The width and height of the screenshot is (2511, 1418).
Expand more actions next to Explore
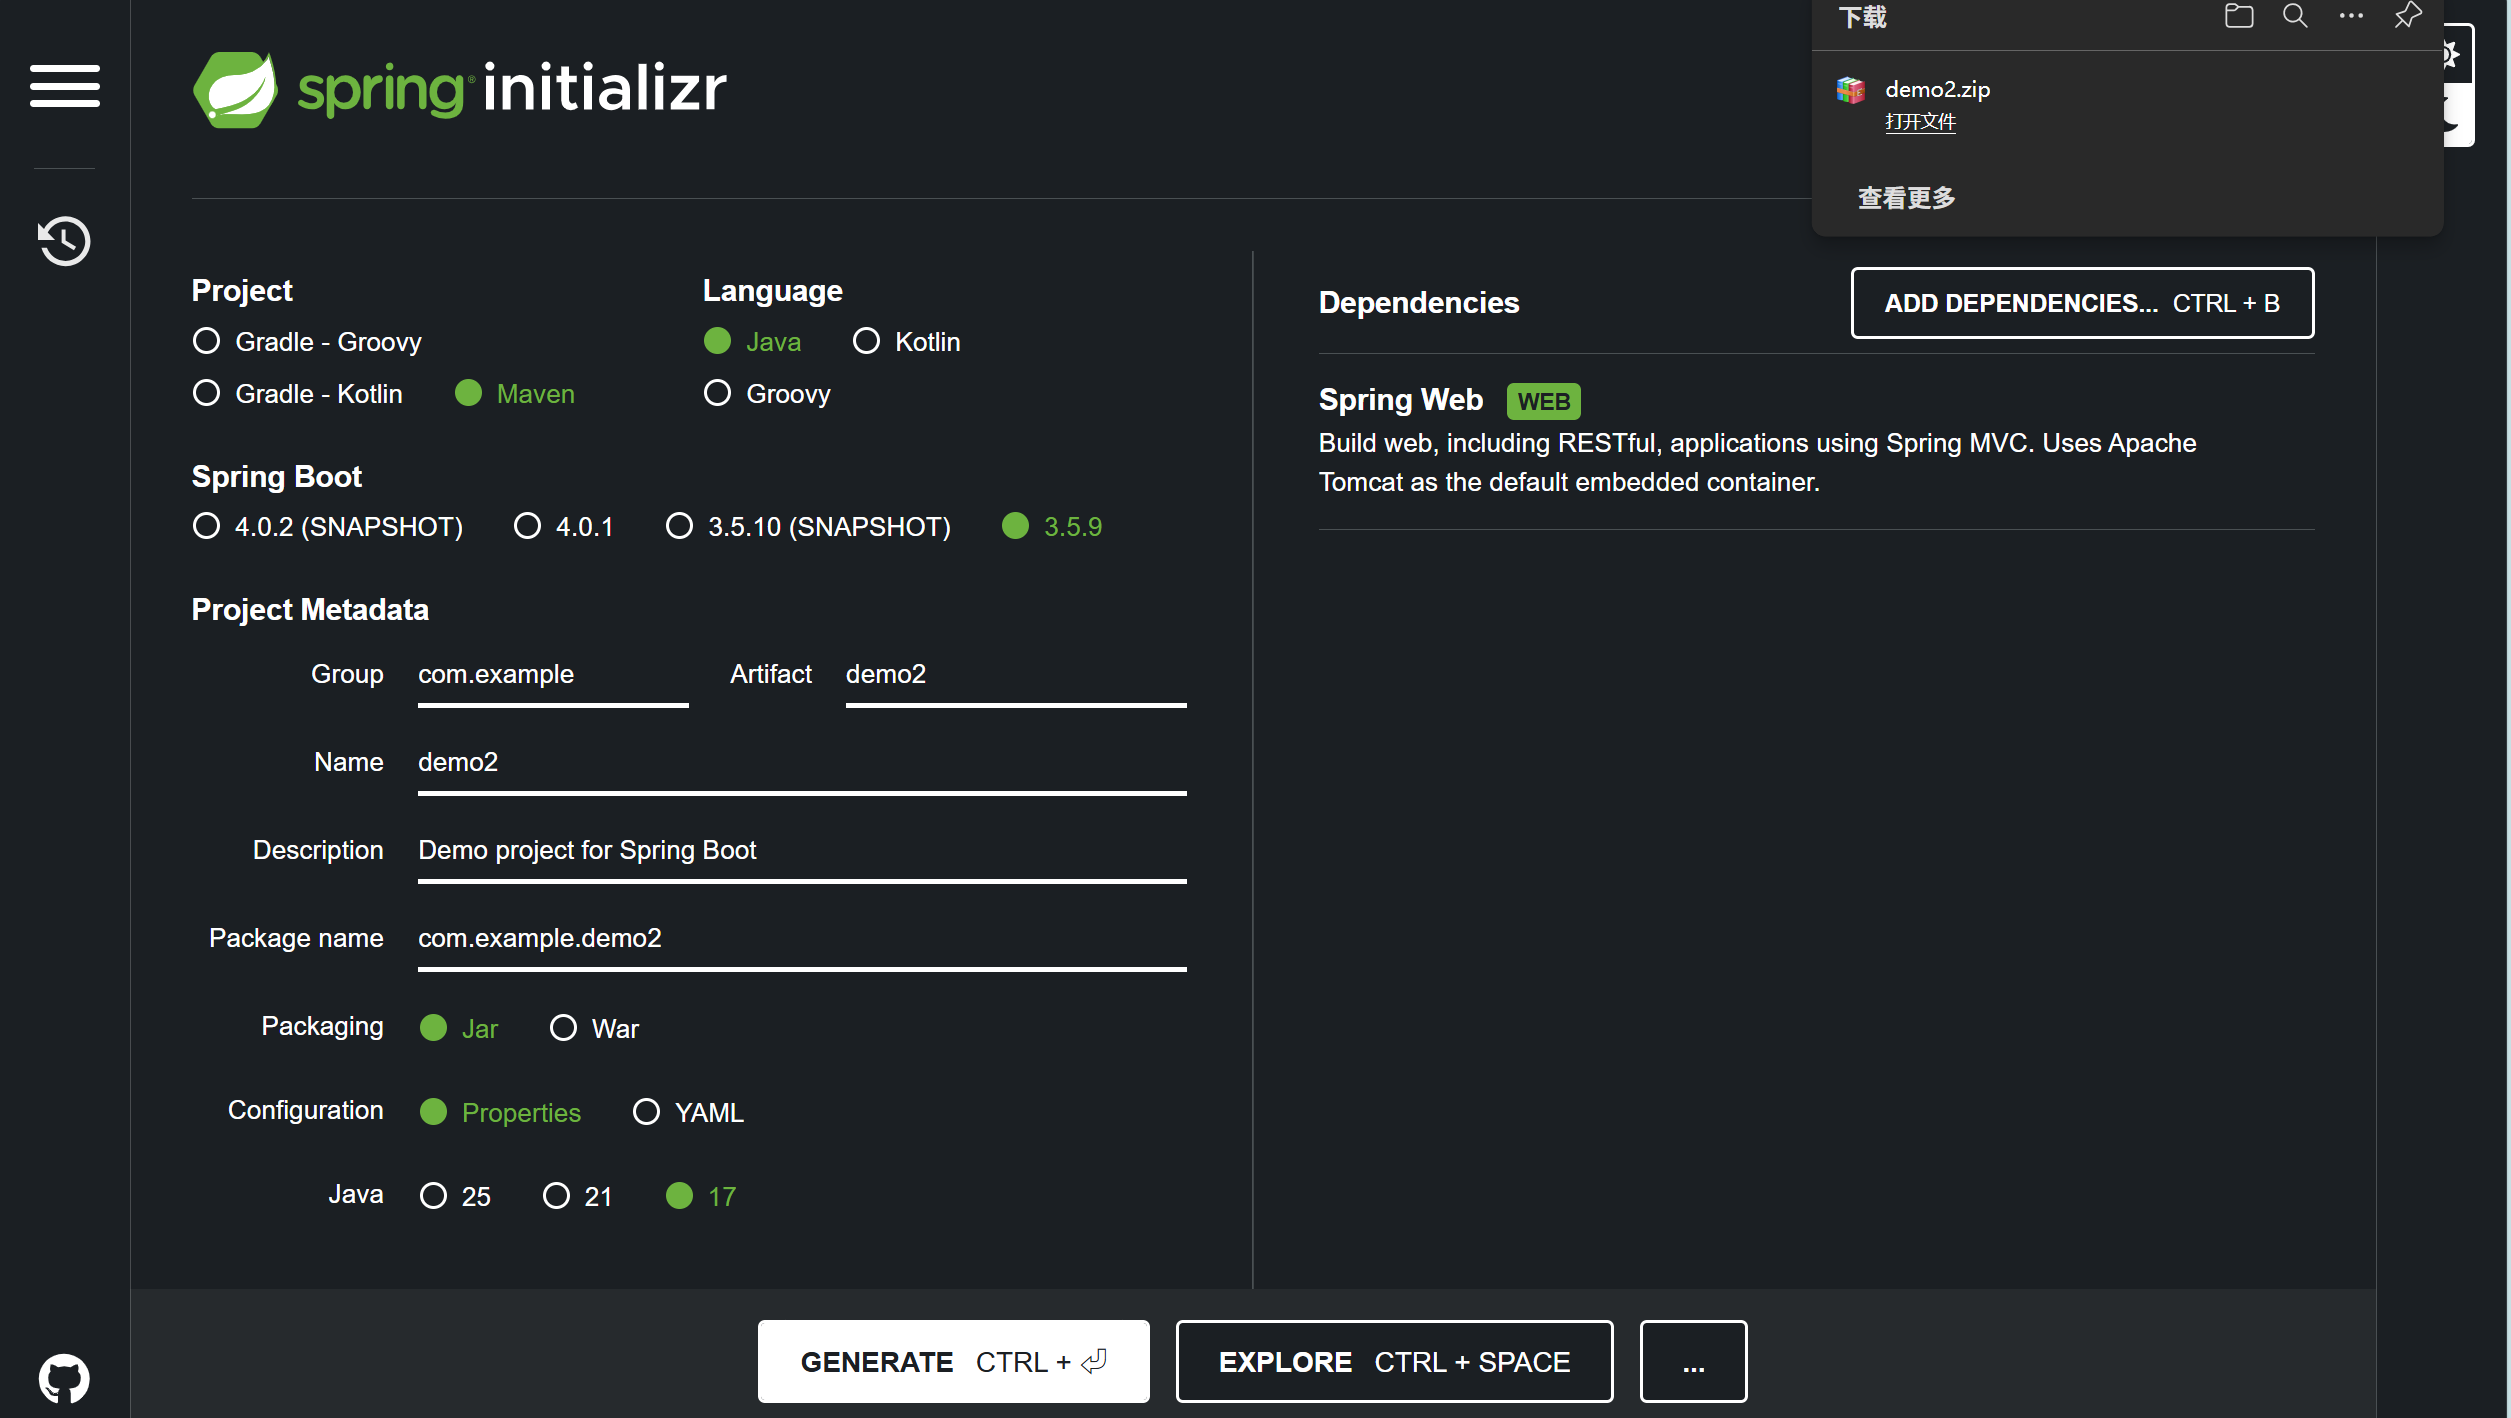tap(1693, 1362)
